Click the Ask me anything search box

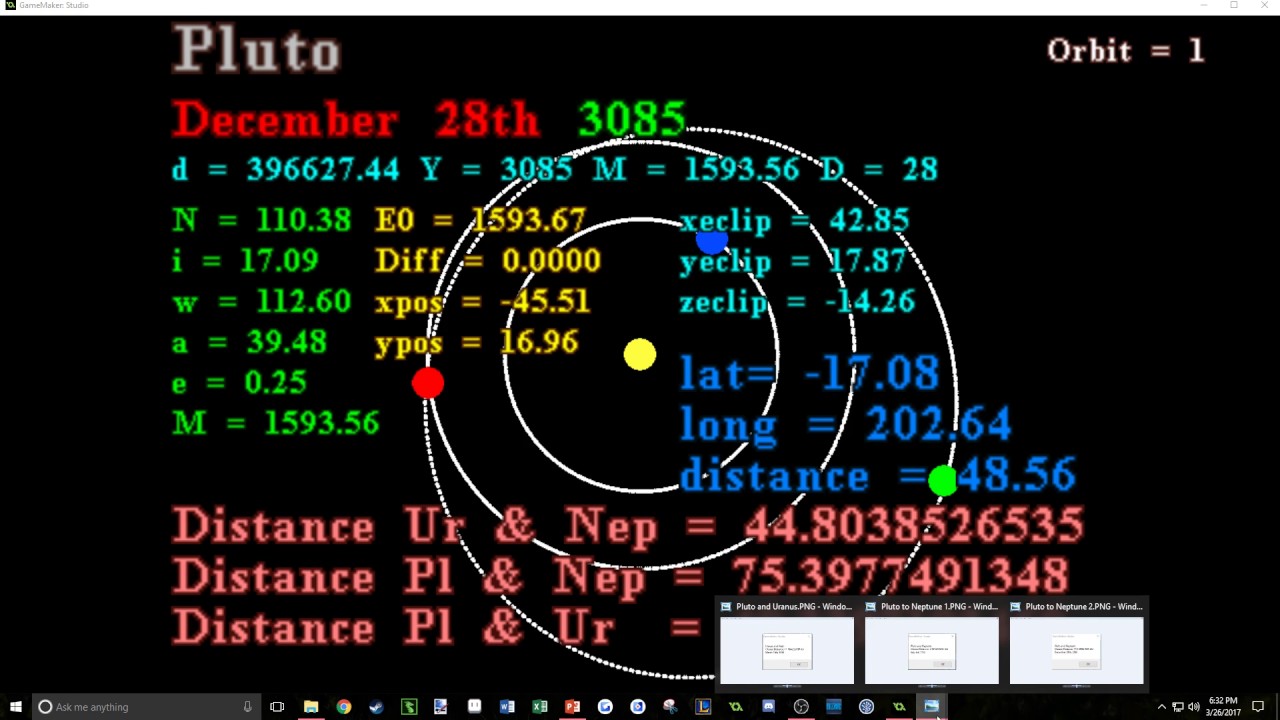pos(145,707)
